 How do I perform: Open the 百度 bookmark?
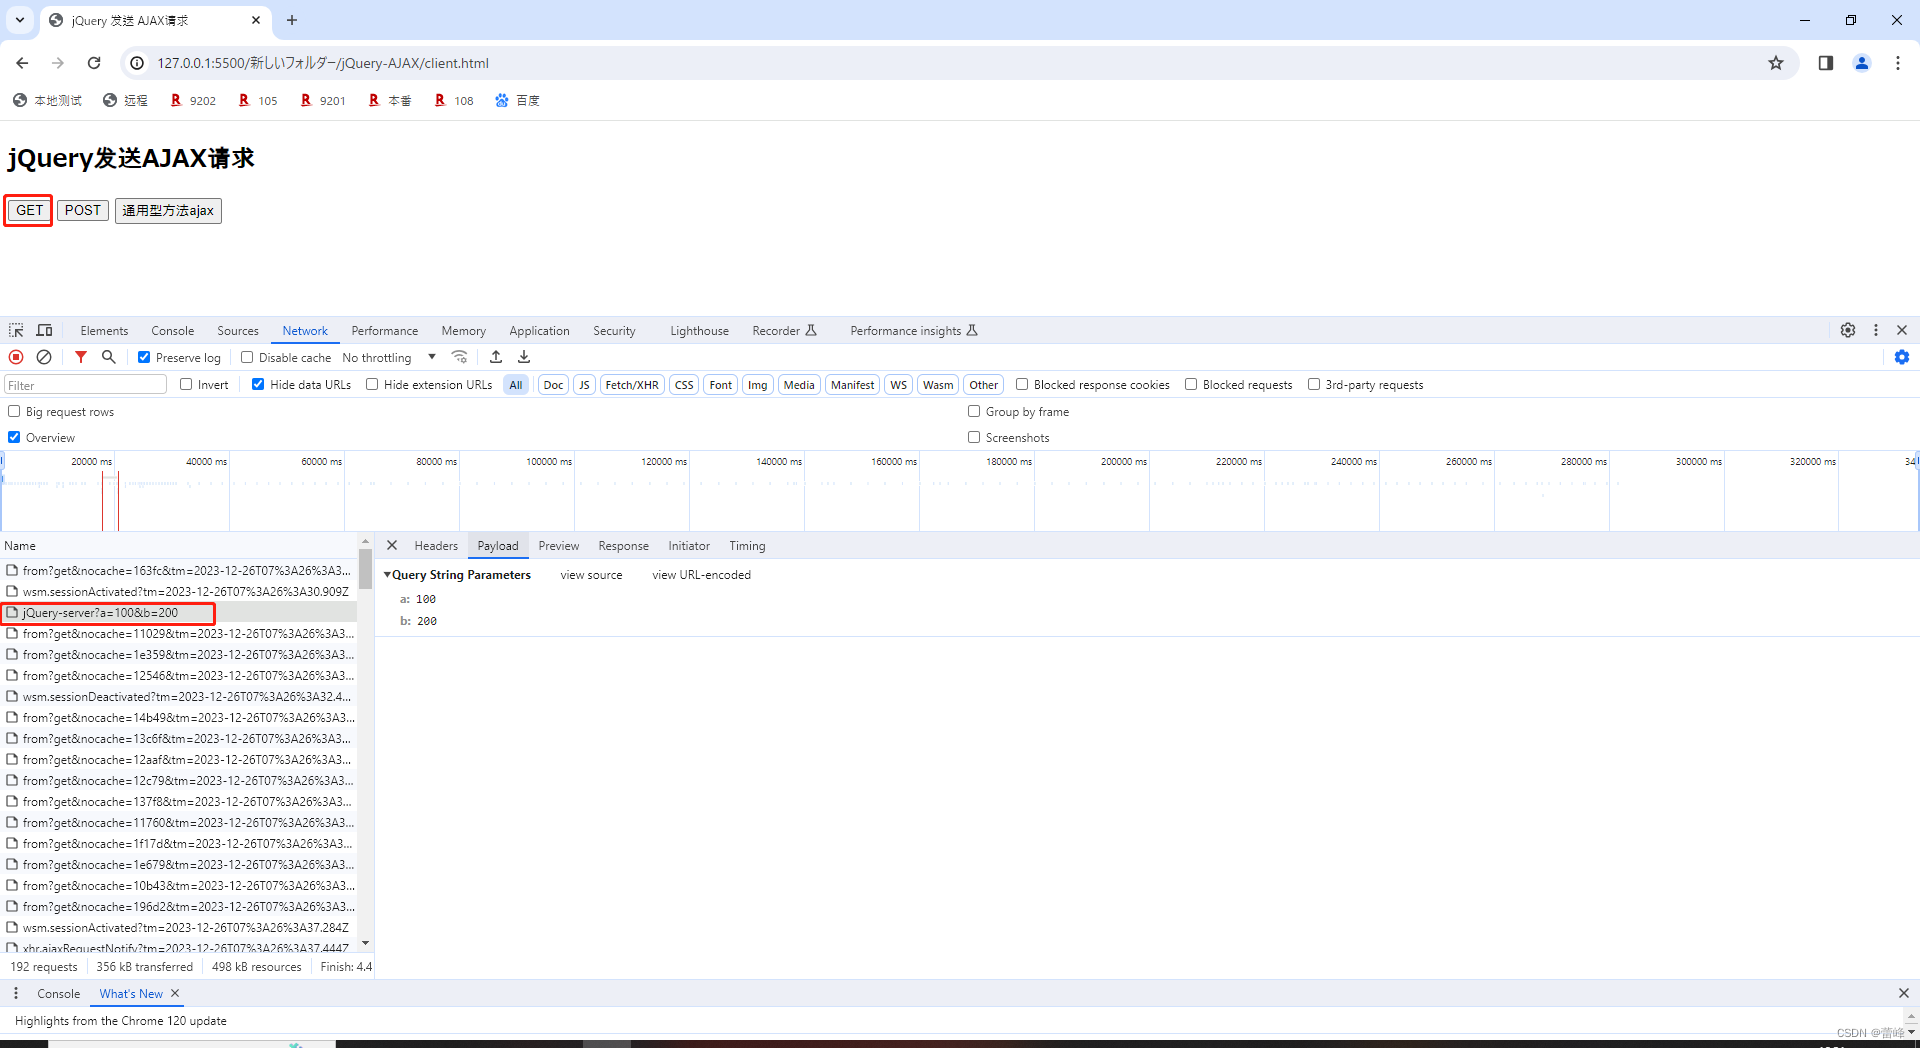coord(518,100)
